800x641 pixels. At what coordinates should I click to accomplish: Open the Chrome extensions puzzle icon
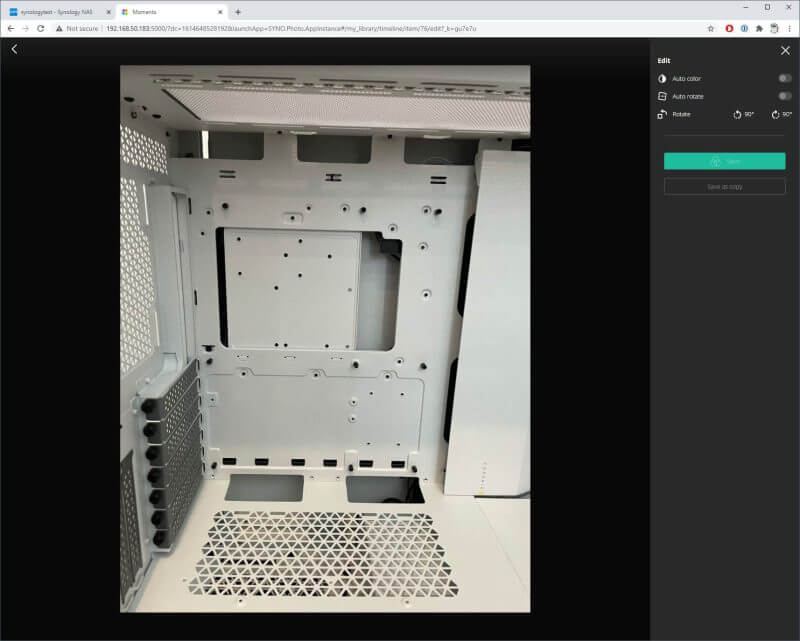pos(758,28)
